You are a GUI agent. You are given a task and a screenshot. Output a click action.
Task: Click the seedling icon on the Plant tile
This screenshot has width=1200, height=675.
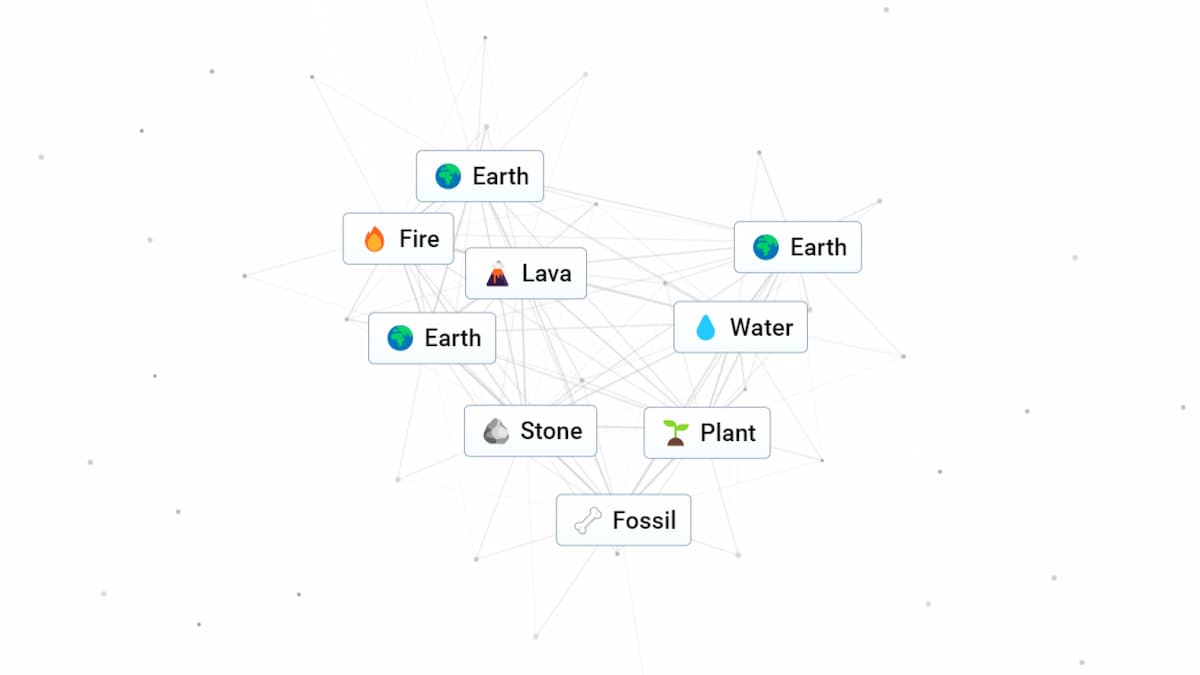point(676,433)
